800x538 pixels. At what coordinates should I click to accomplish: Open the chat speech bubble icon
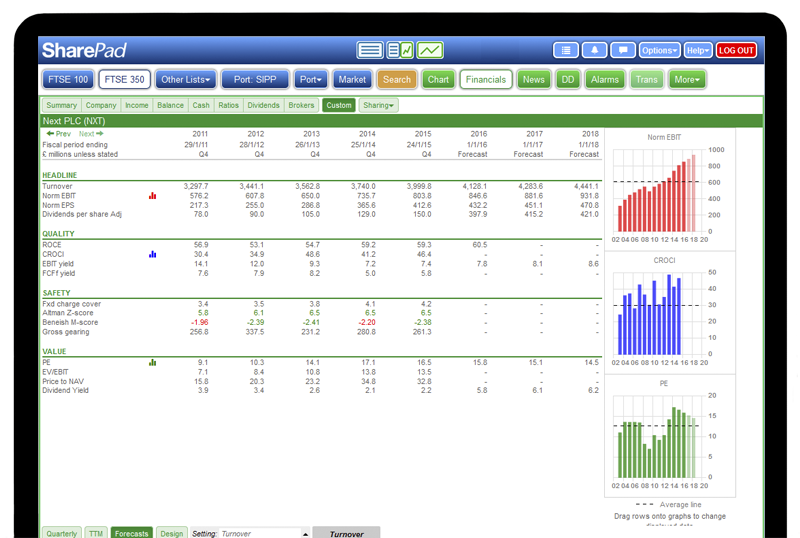point(622,50)
